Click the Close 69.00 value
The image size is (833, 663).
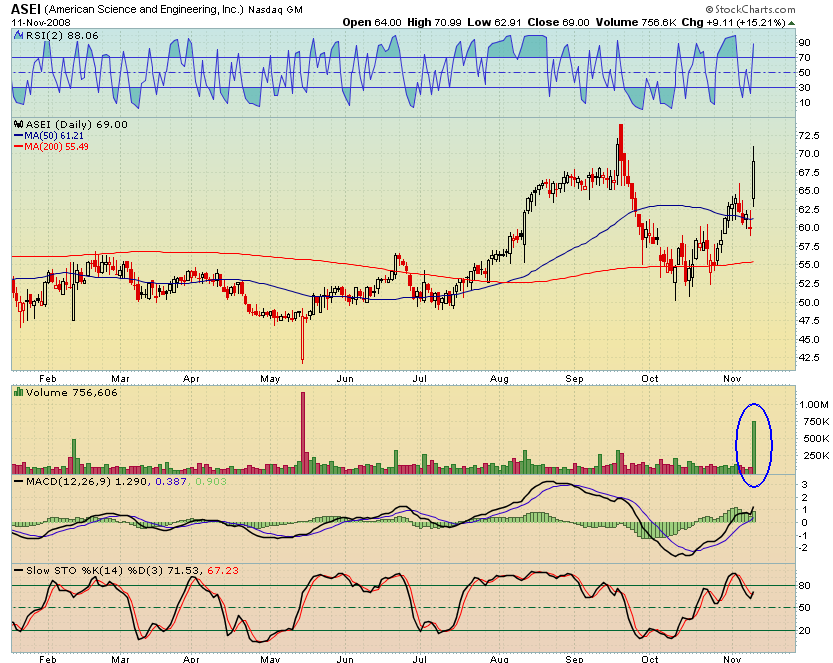[558, 22]
